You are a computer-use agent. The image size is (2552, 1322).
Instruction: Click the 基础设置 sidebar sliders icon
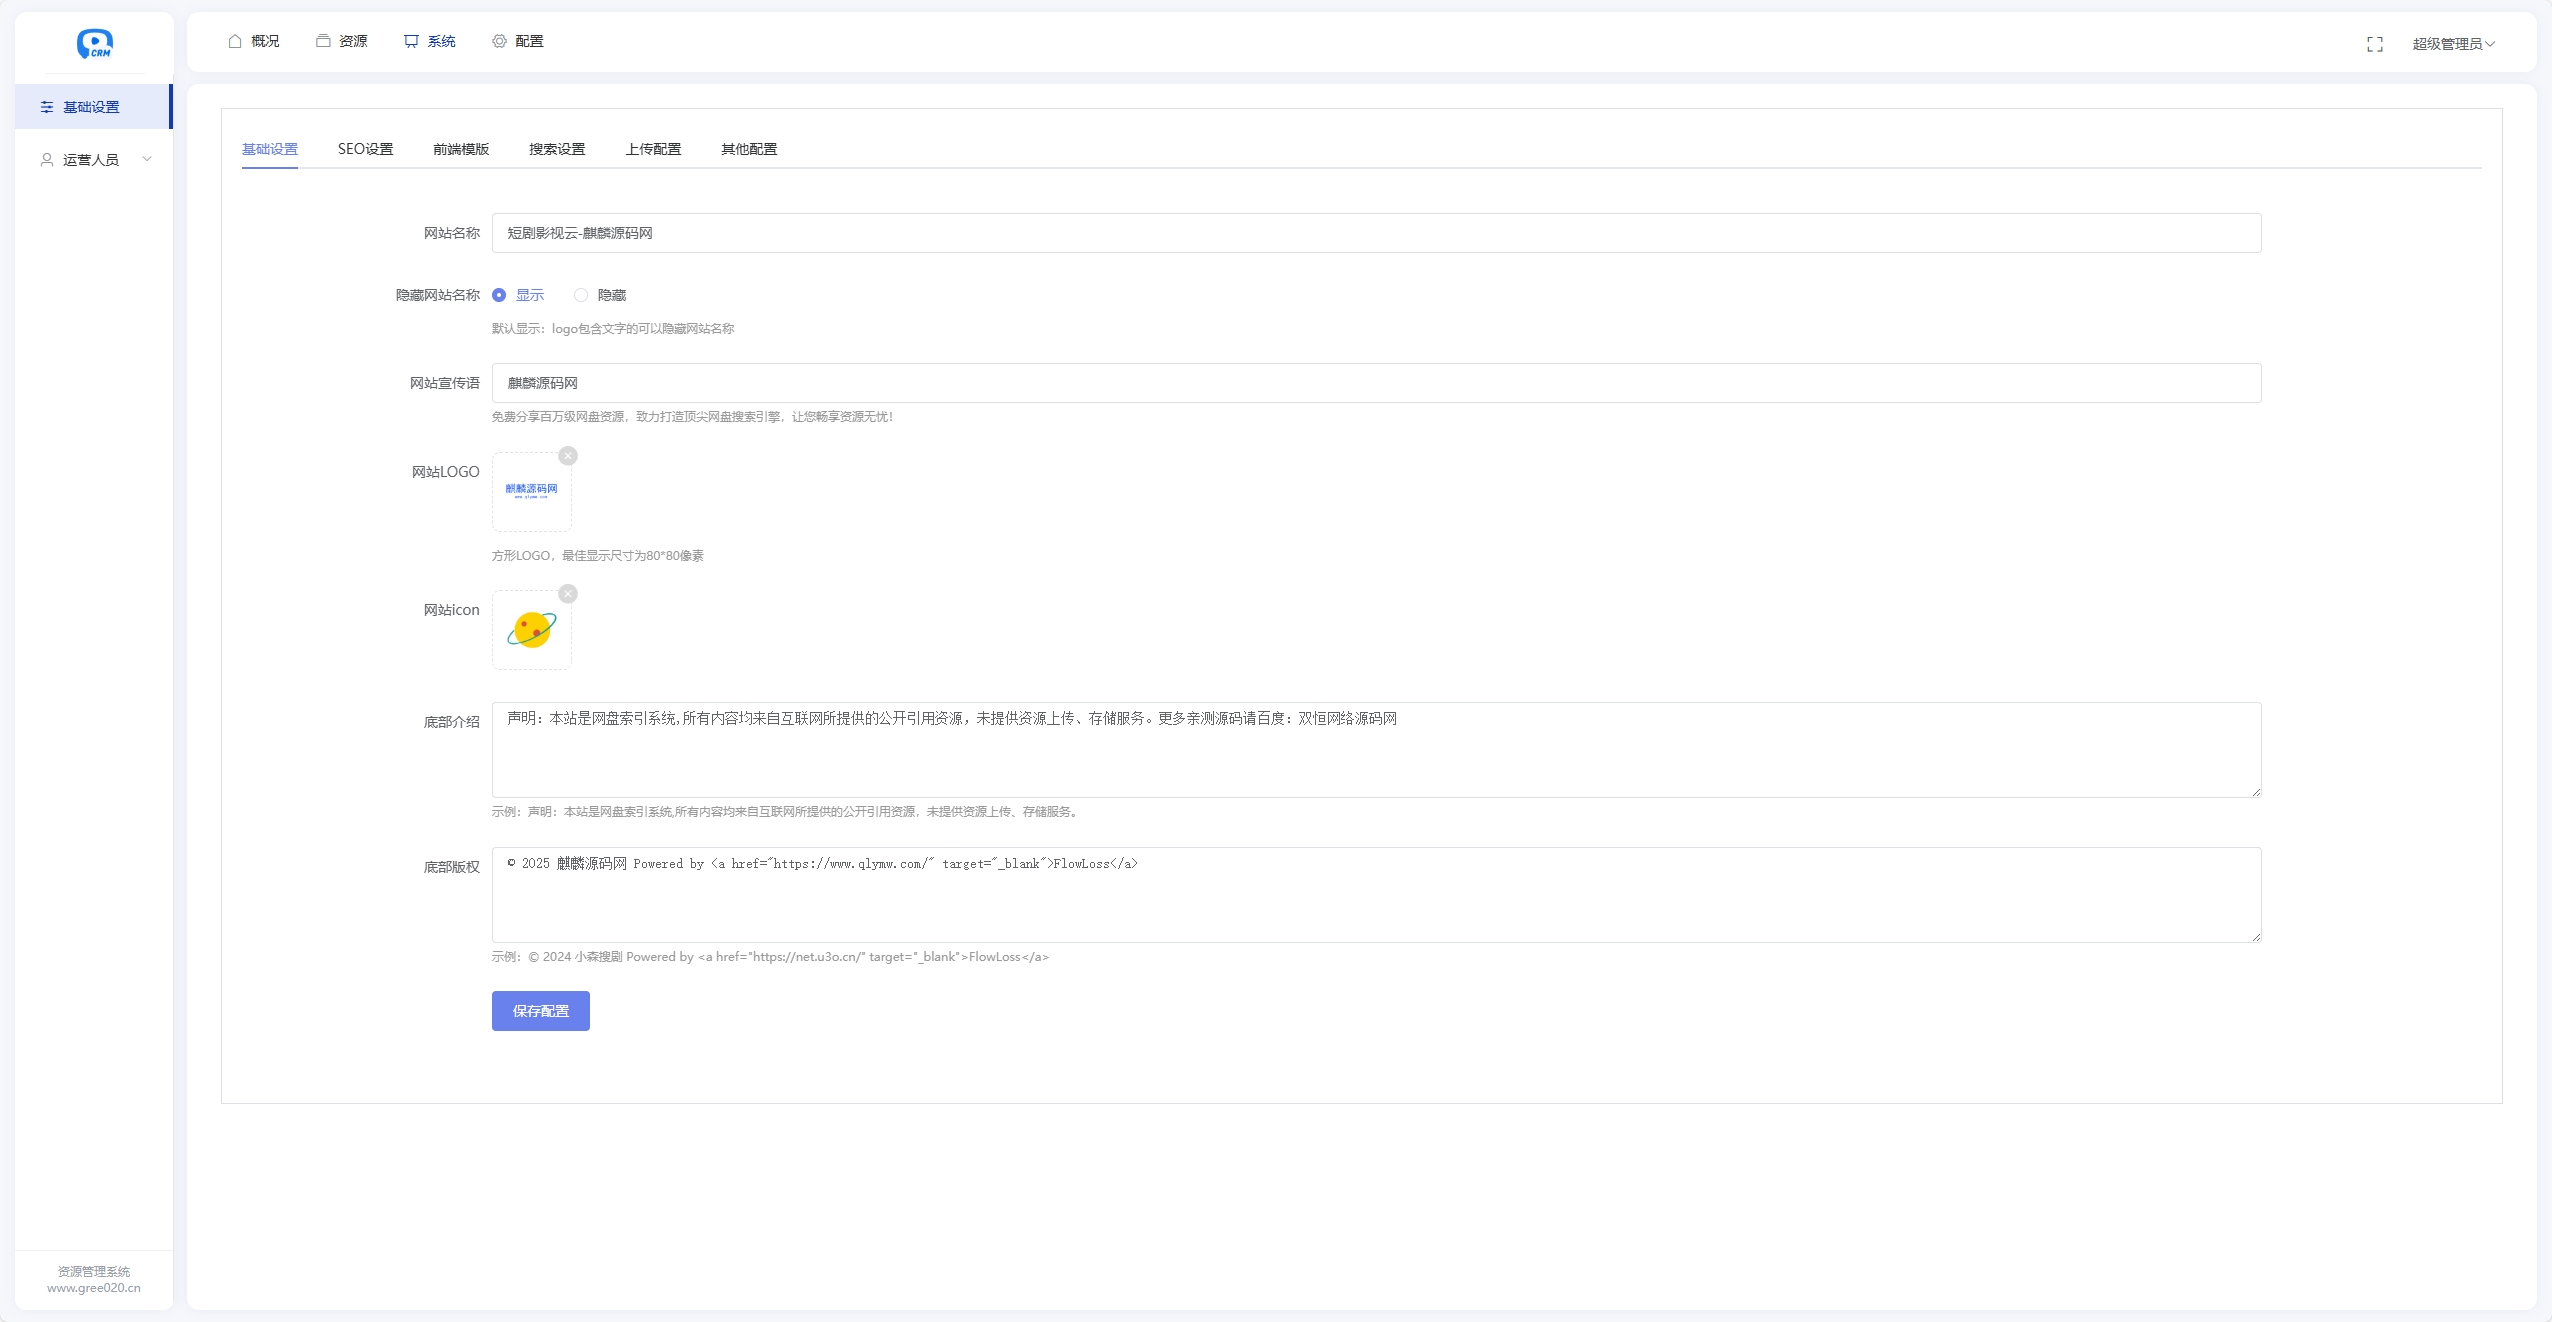click(47, 107)
